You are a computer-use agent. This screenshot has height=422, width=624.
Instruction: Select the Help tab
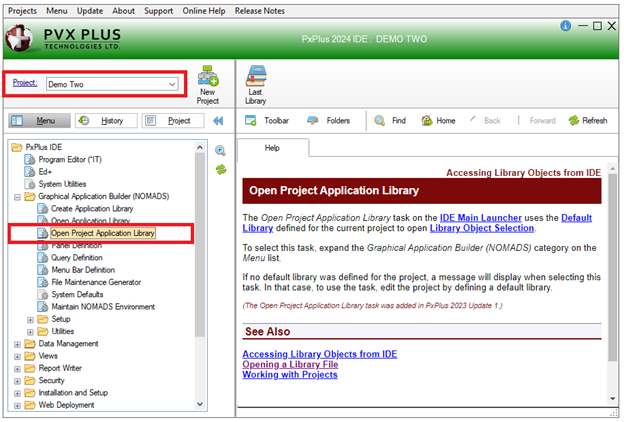coord(272,148)
